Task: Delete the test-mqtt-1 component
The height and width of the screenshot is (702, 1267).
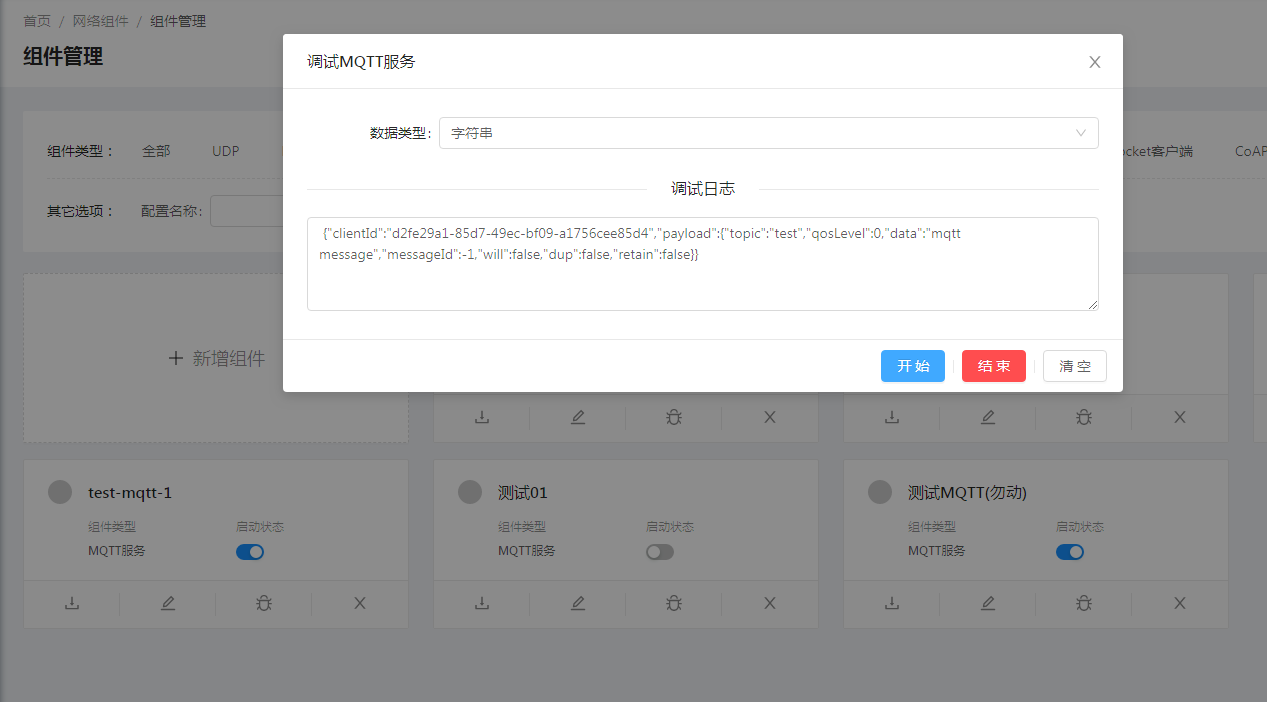Action: 360,603
